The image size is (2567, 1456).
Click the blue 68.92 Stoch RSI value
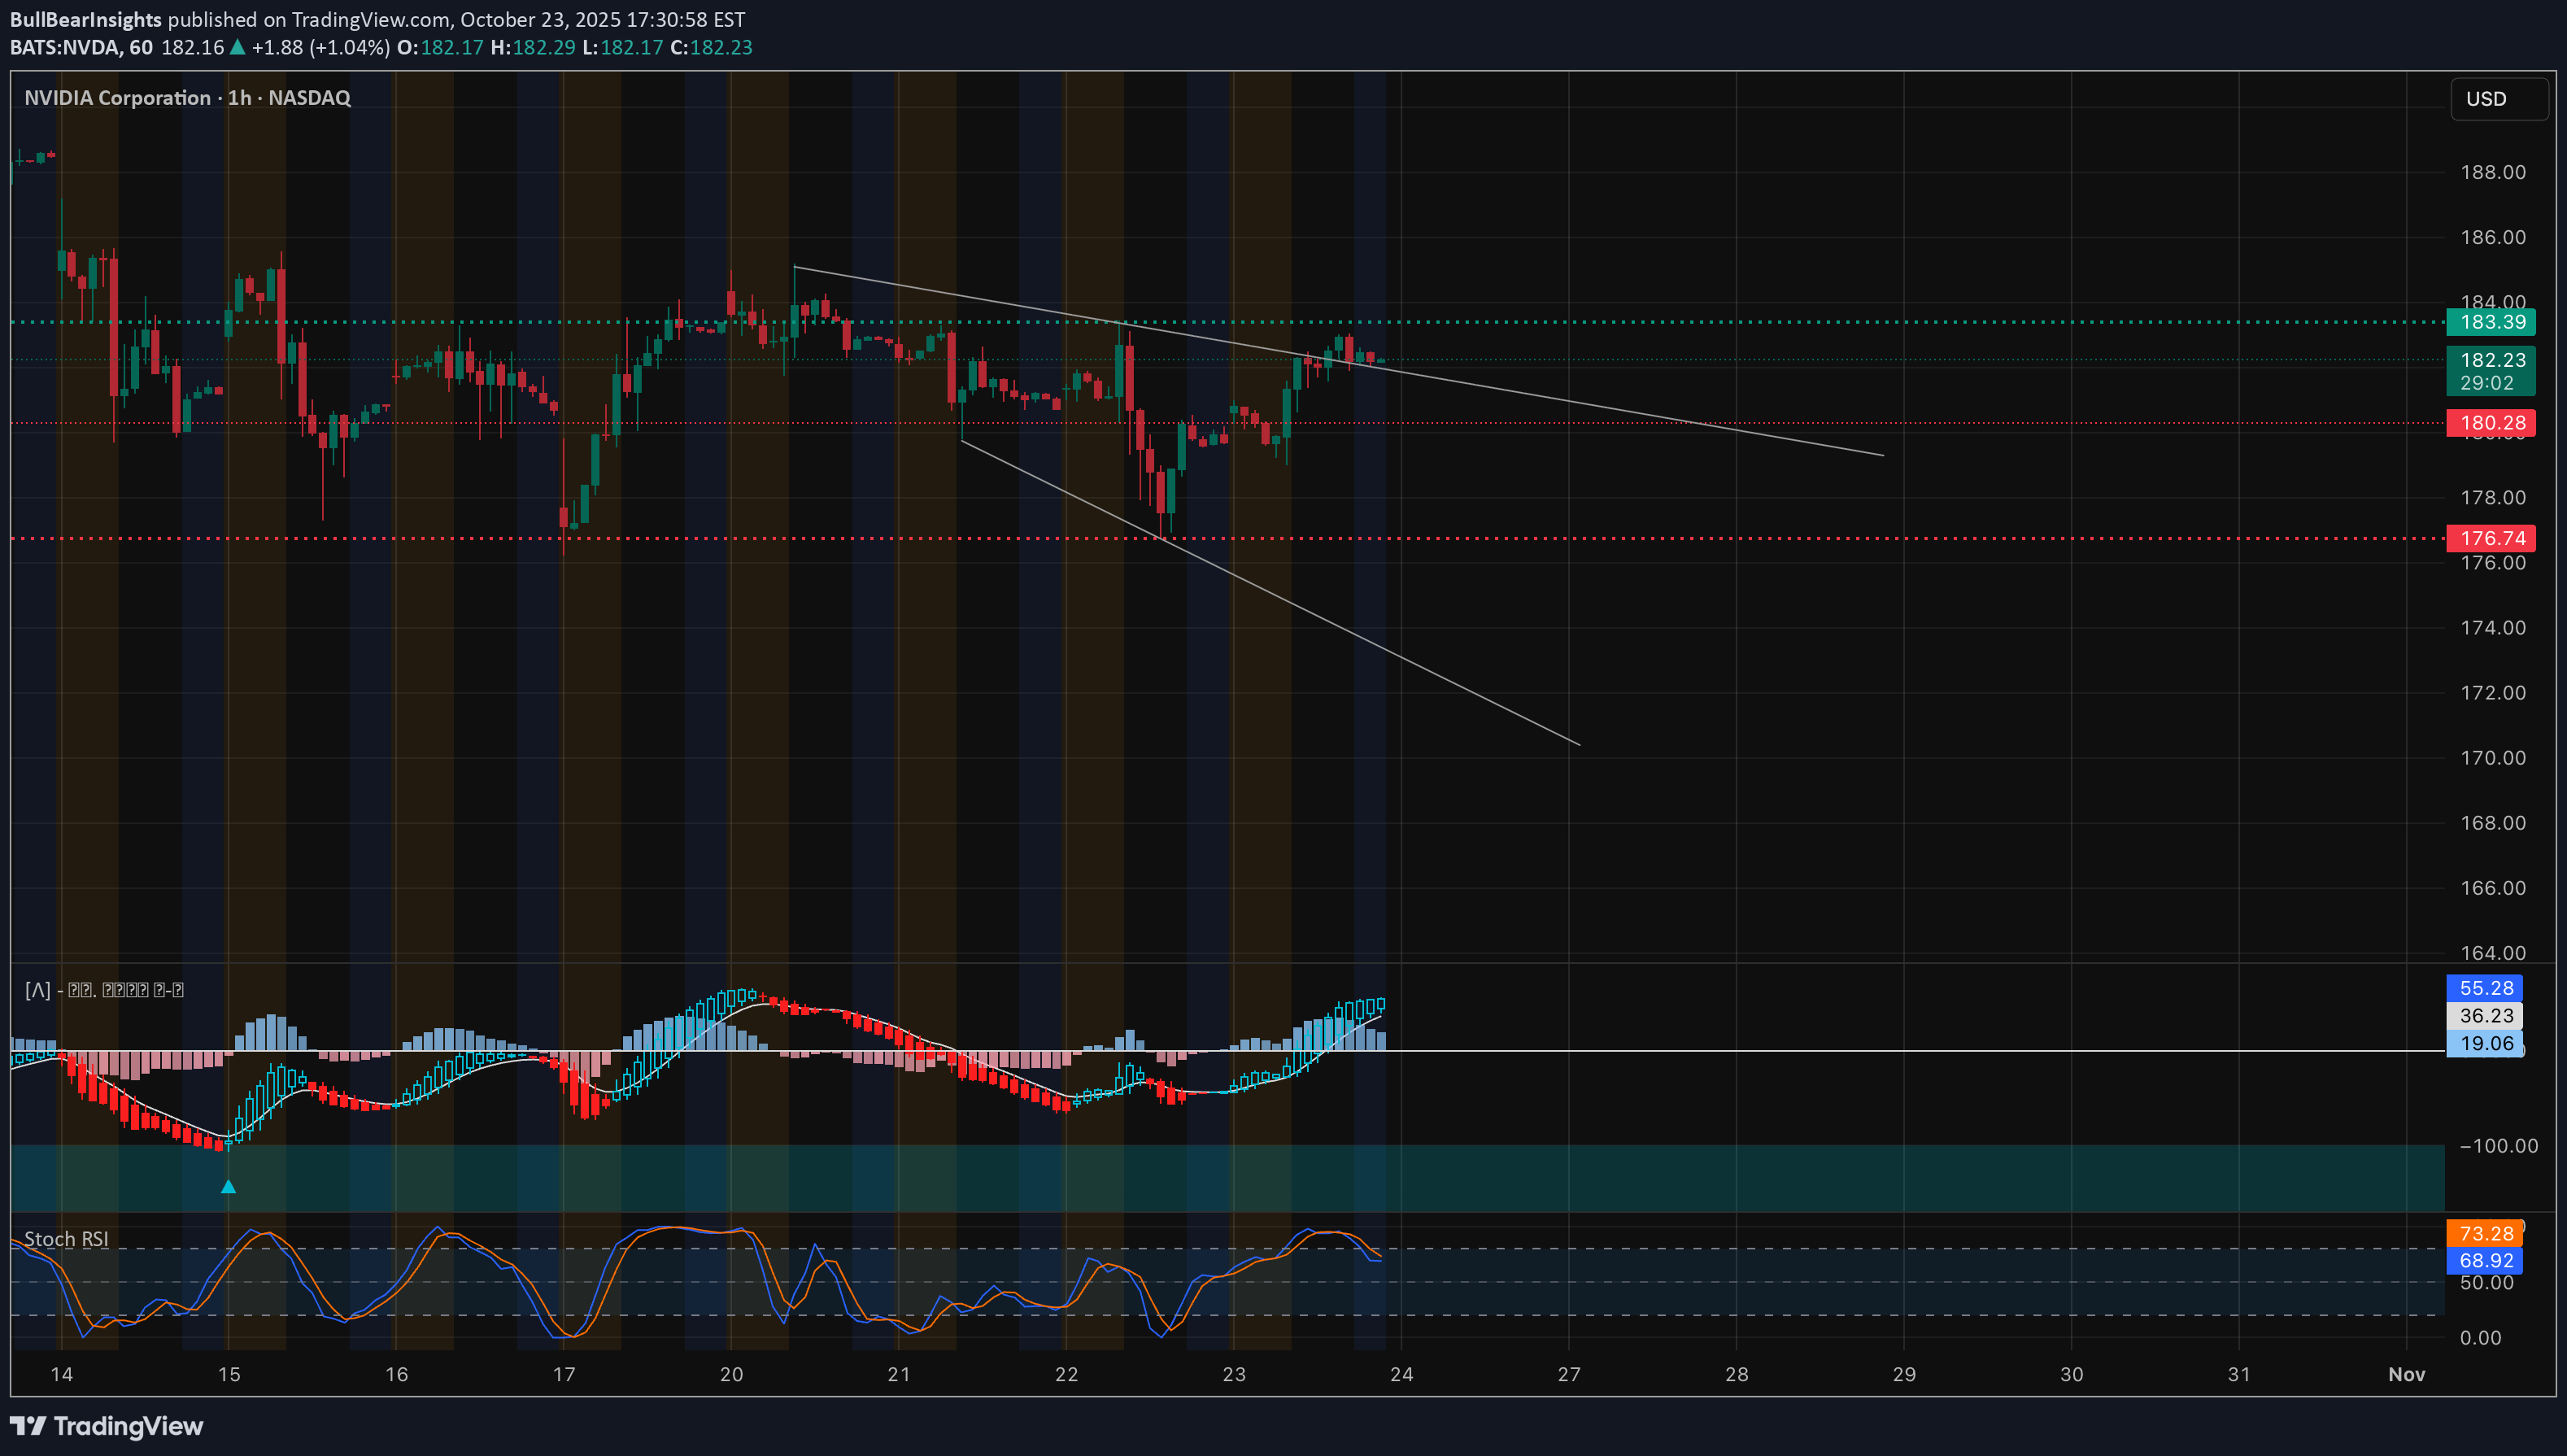pos(2484,1260)
